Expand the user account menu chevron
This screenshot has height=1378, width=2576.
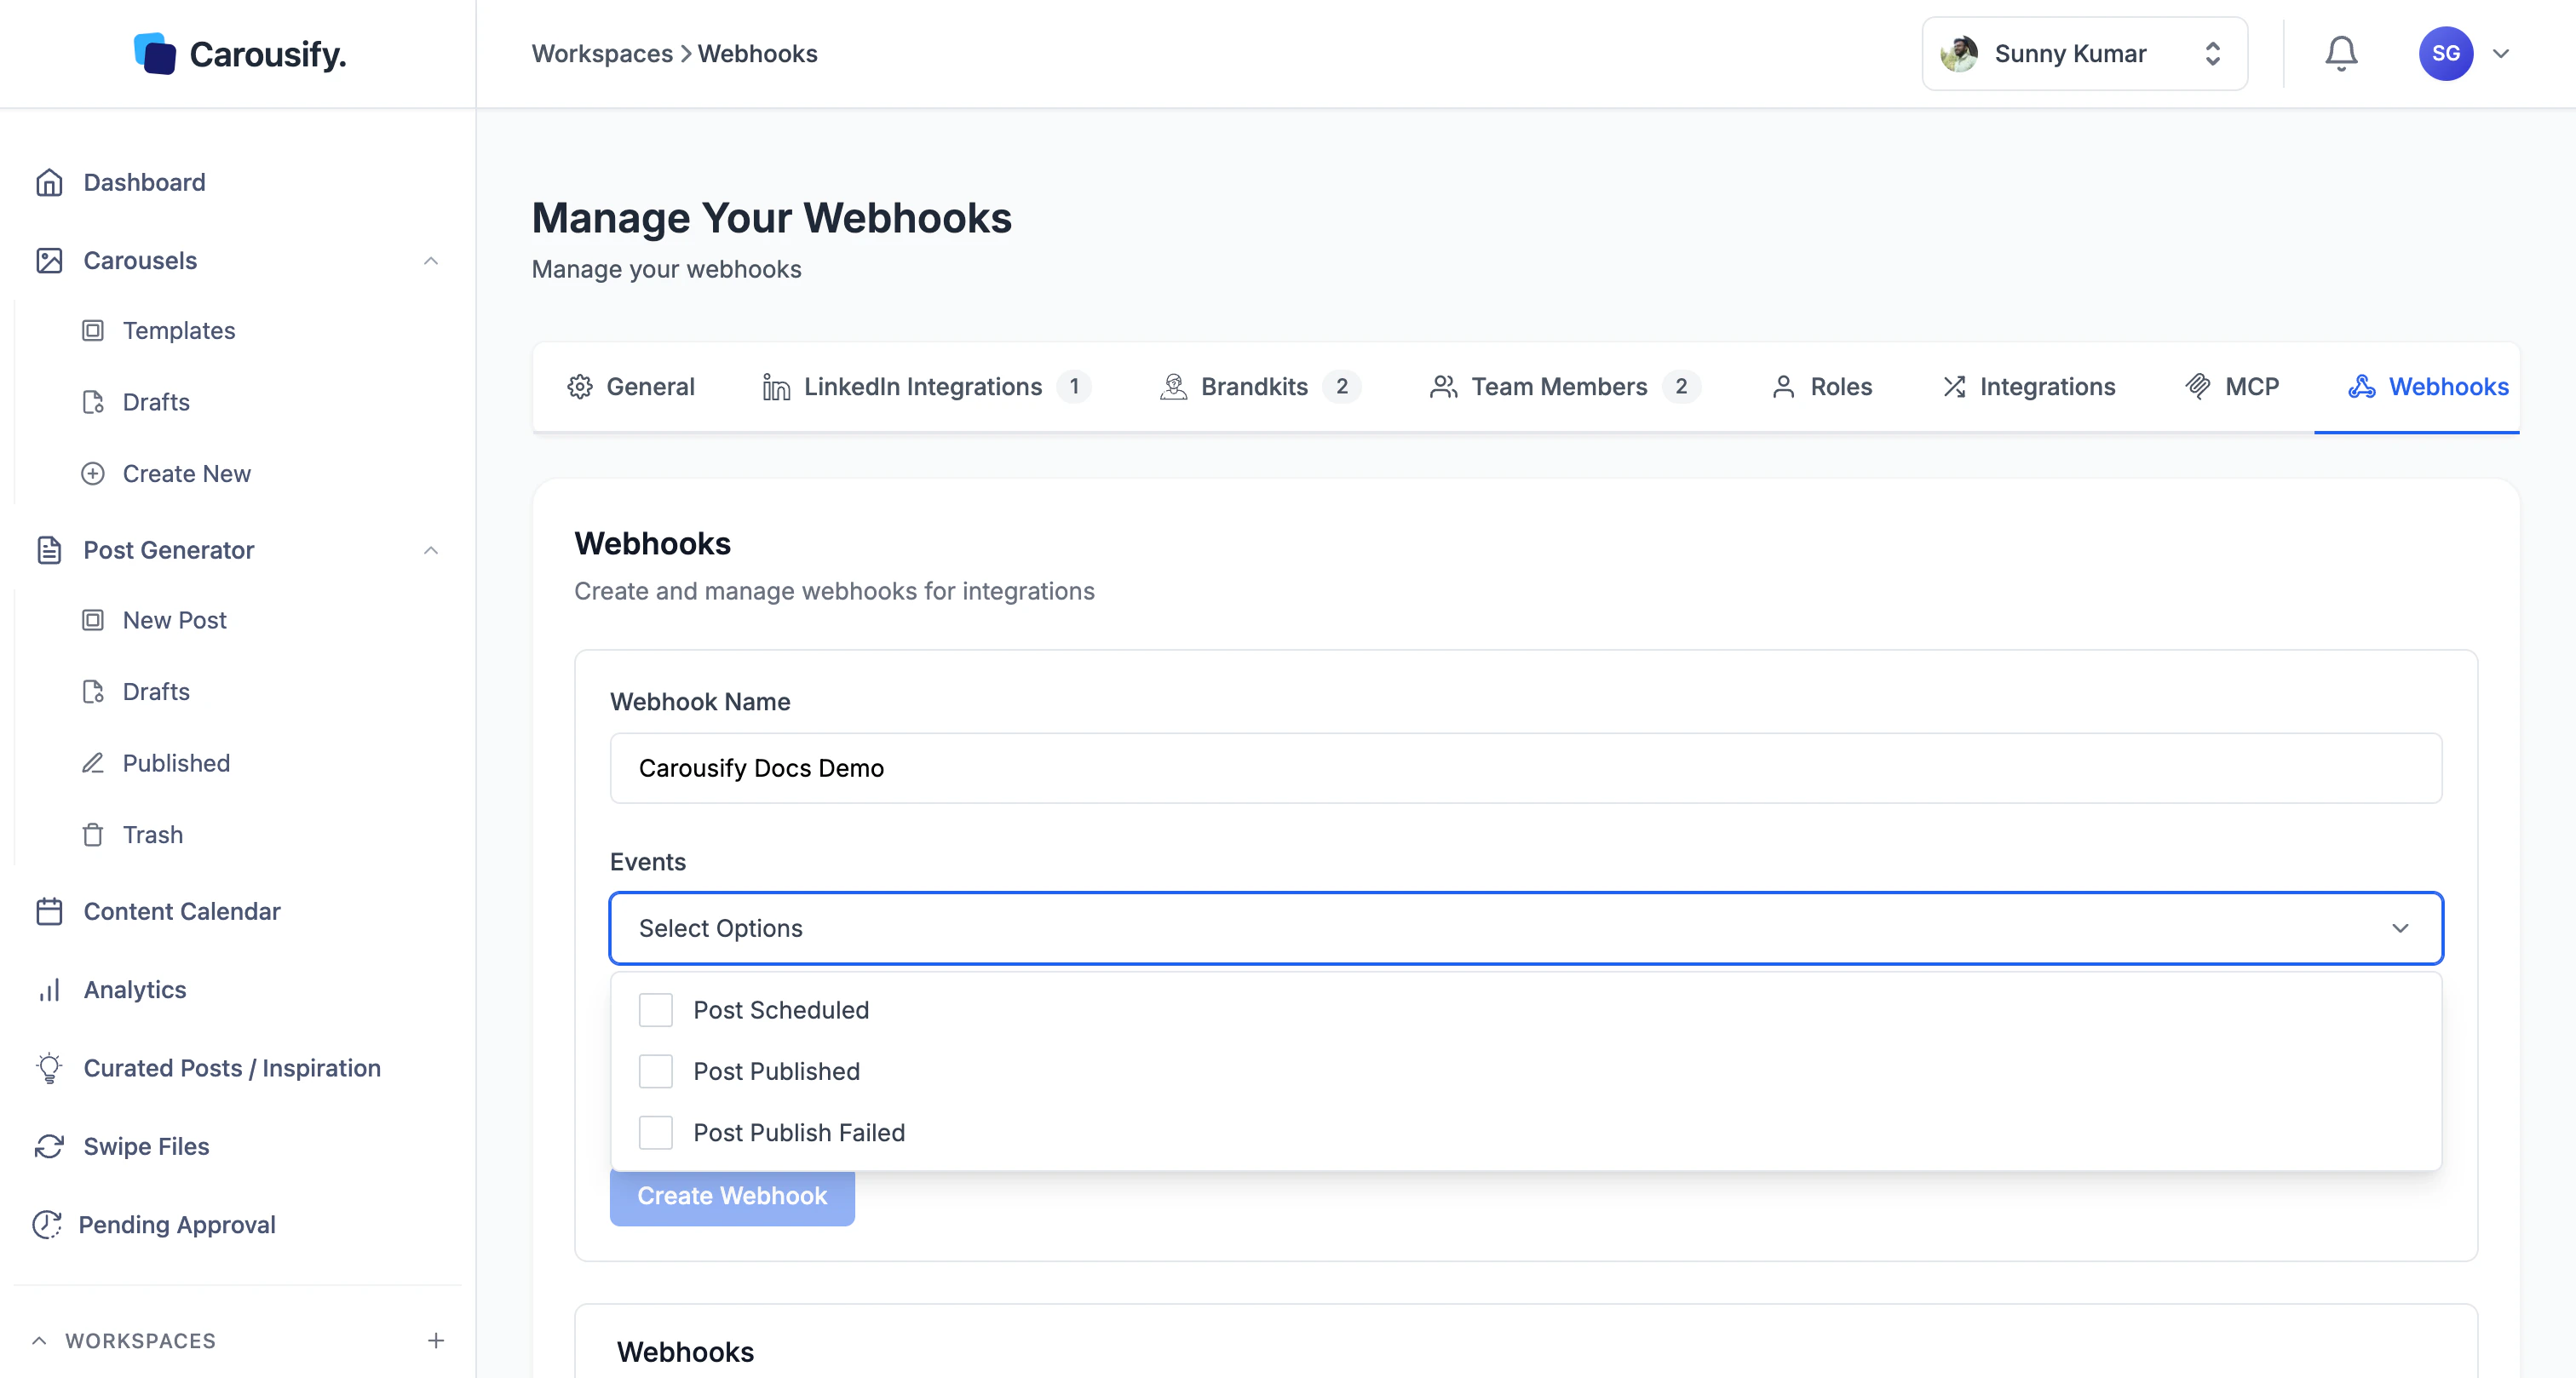click(x=2501, y=54)
